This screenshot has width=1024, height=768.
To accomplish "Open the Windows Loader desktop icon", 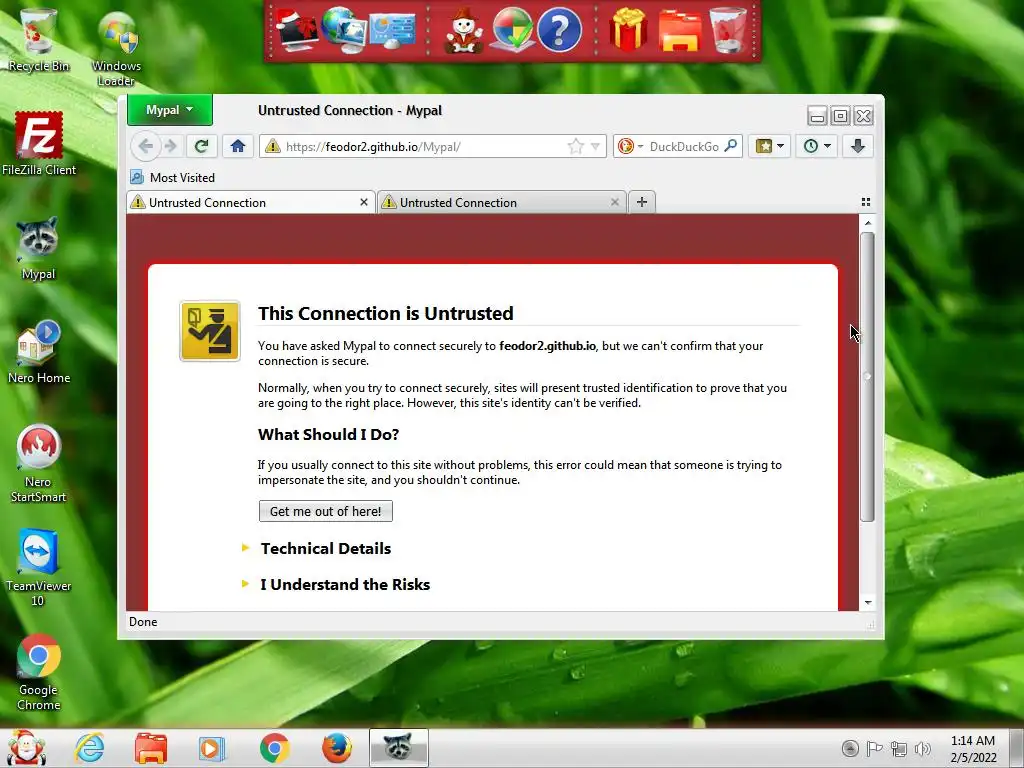I will [116, 48].
